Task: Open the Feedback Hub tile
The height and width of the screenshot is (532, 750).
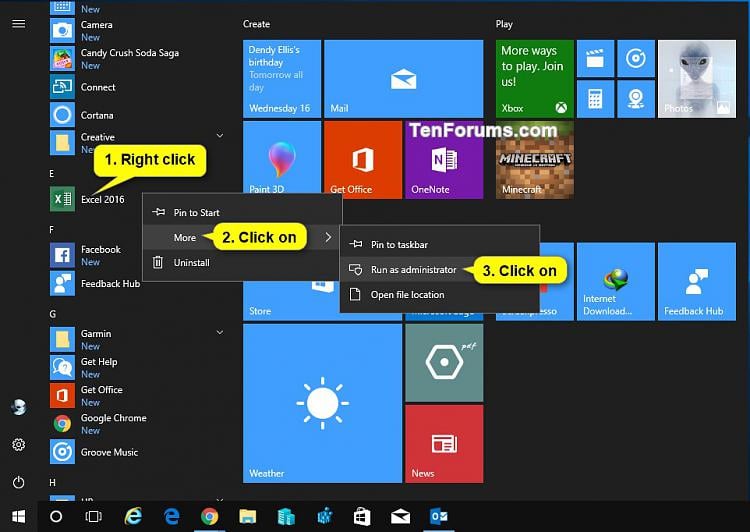Action: (697, 281)
